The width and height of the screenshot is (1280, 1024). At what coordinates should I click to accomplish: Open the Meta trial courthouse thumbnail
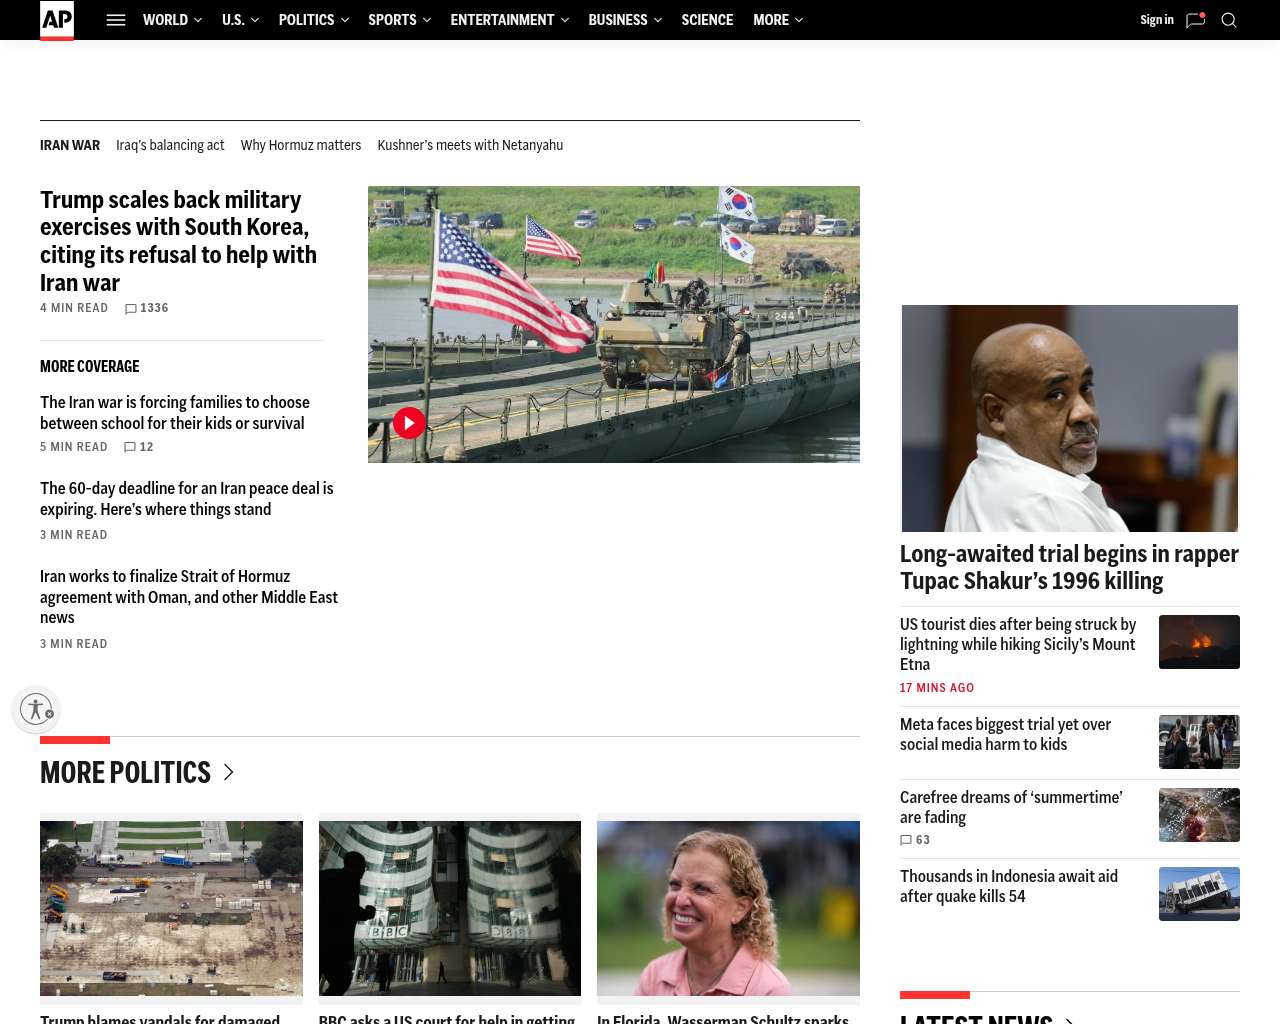(x=1199, y=742)
